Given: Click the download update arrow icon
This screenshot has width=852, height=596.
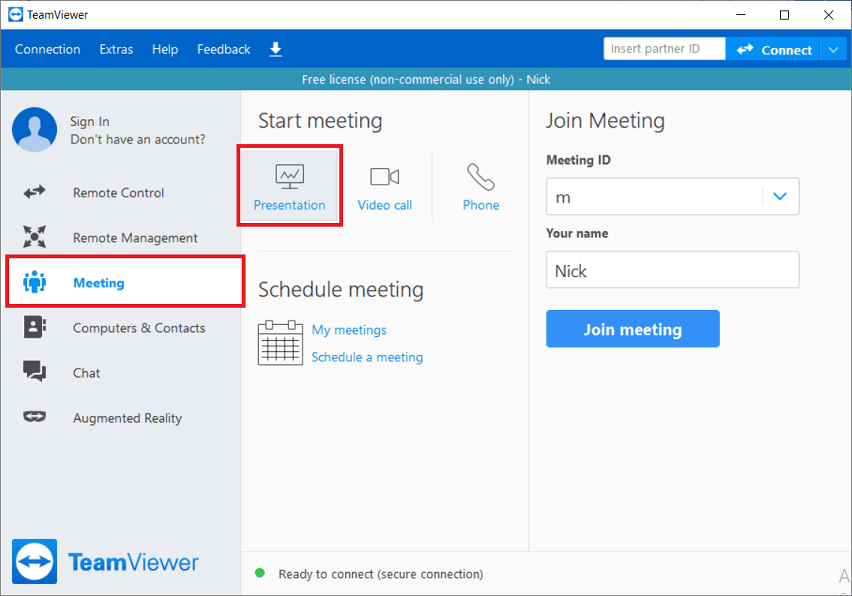Looking at the screenshot, I should pos(275,49).
